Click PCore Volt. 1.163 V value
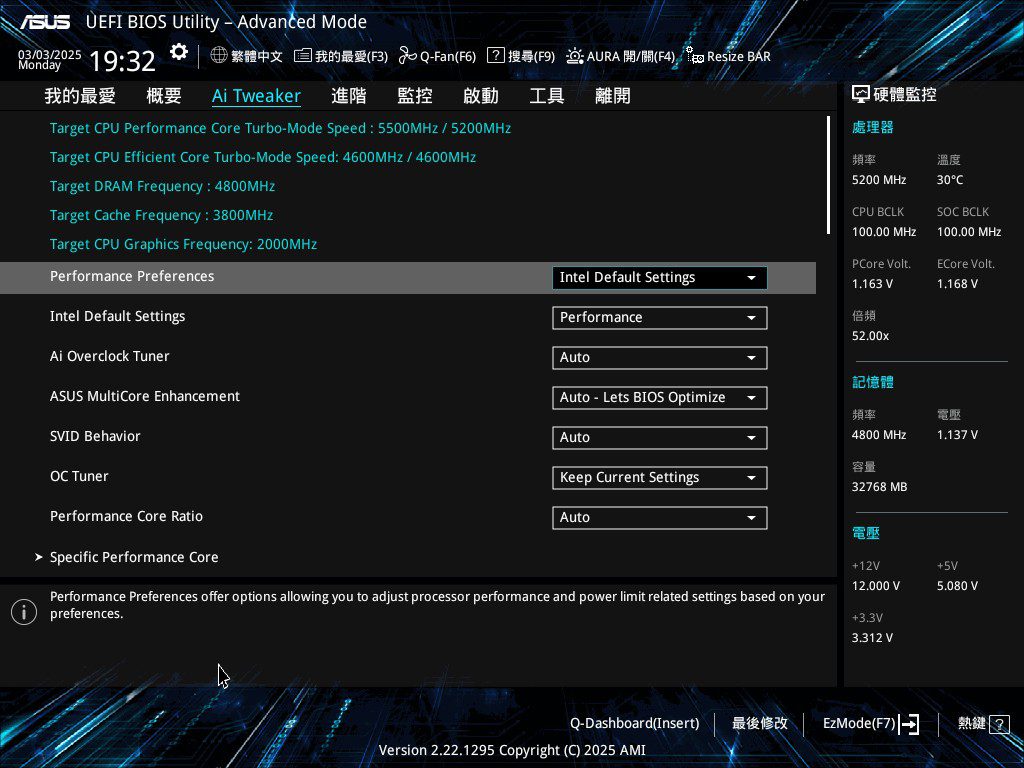The height and width of the screenshot is (768, 1024). click(872, 284)
